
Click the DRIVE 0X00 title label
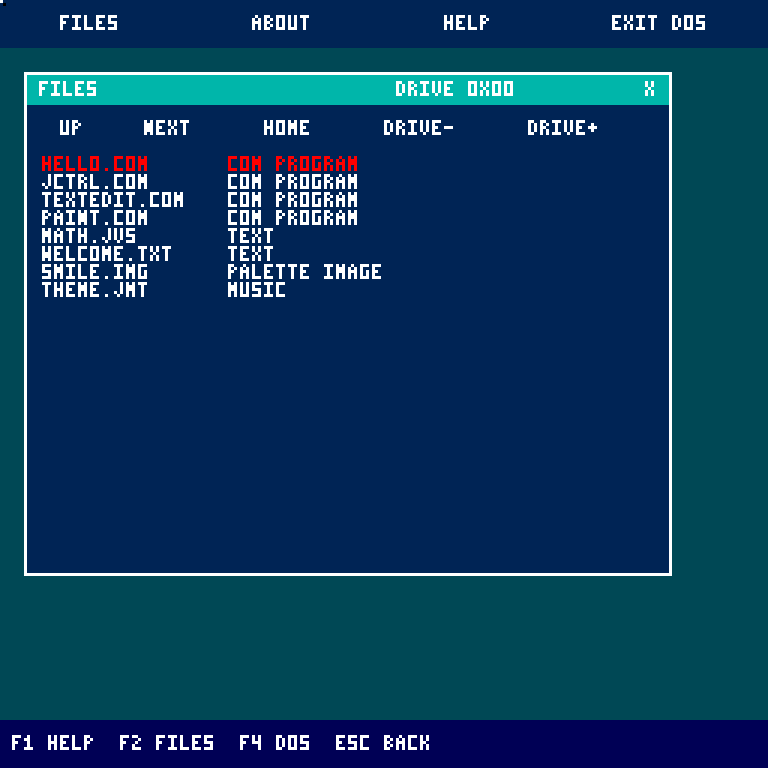click(x=455, y=89)
